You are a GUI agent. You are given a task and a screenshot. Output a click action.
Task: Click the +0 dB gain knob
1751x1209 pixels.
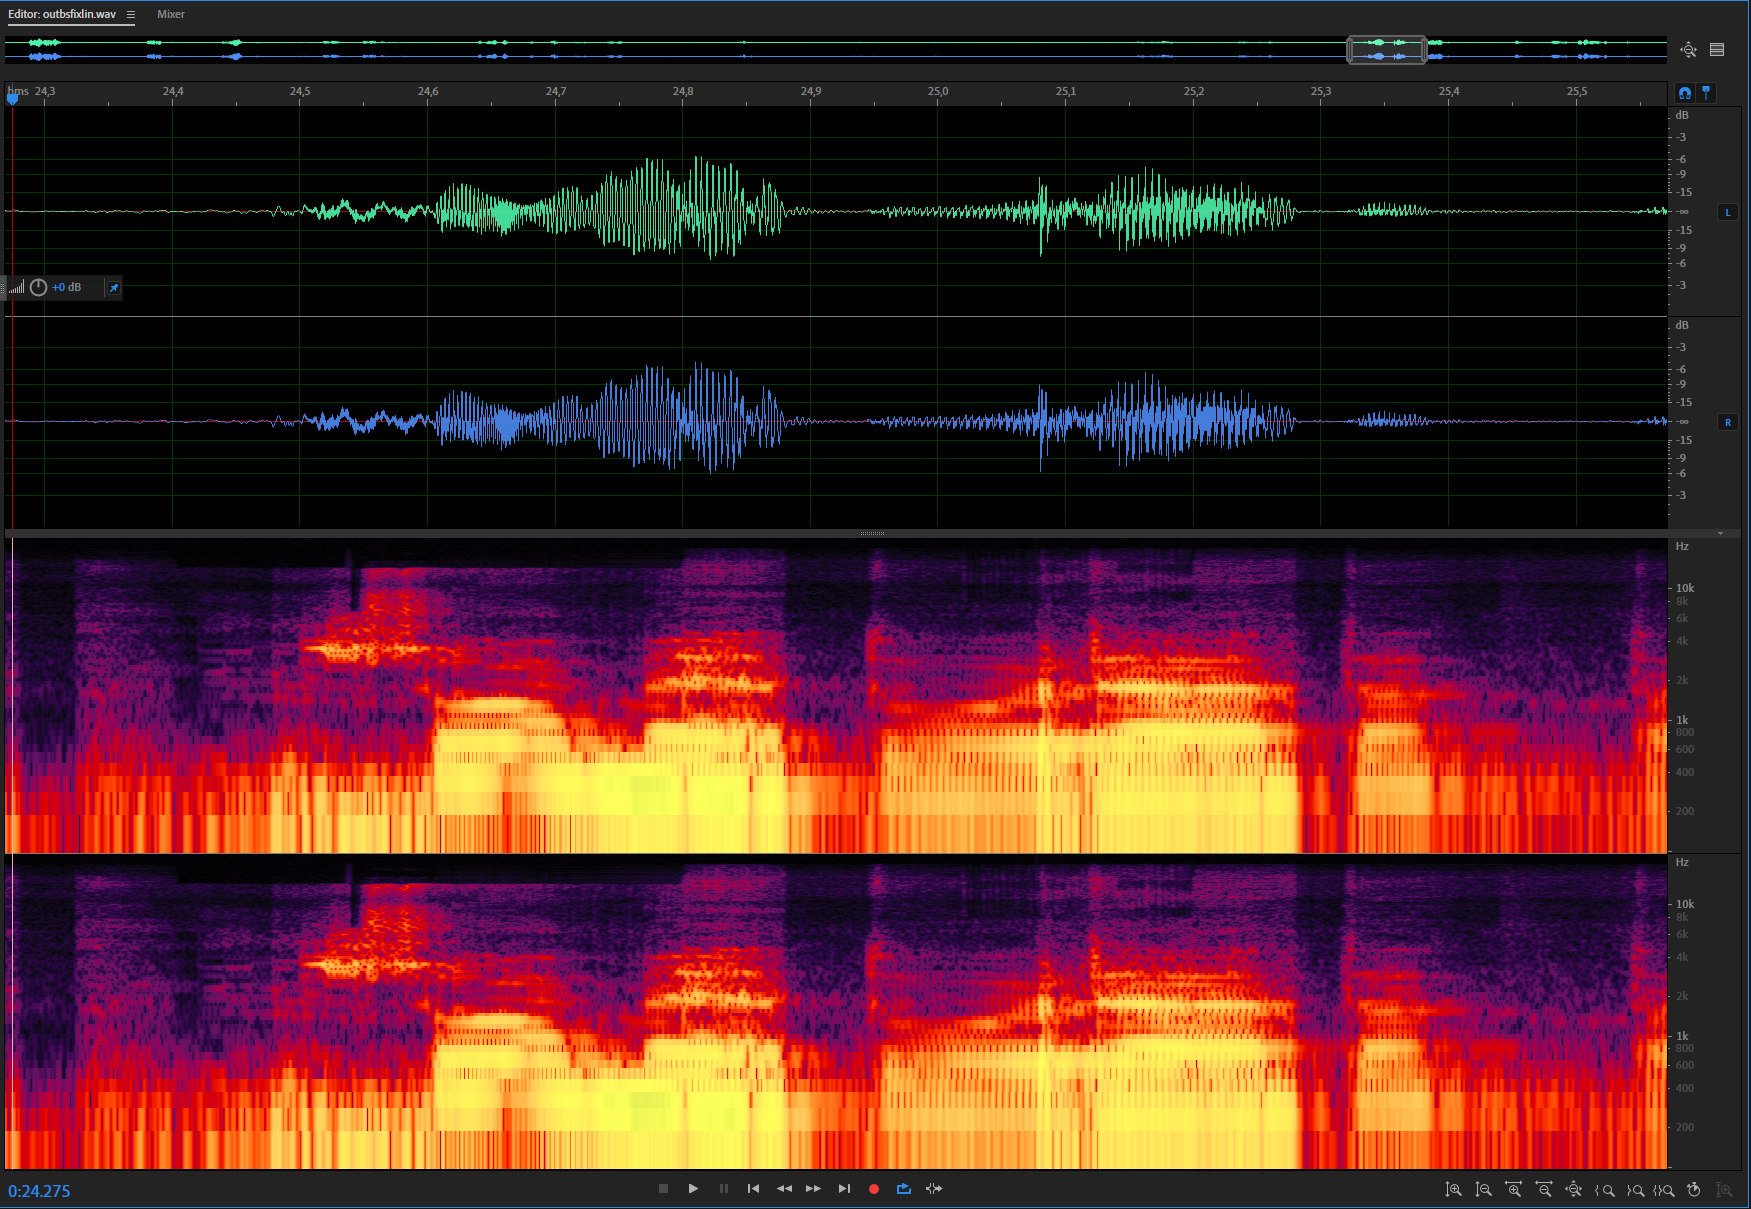[39, 288]
